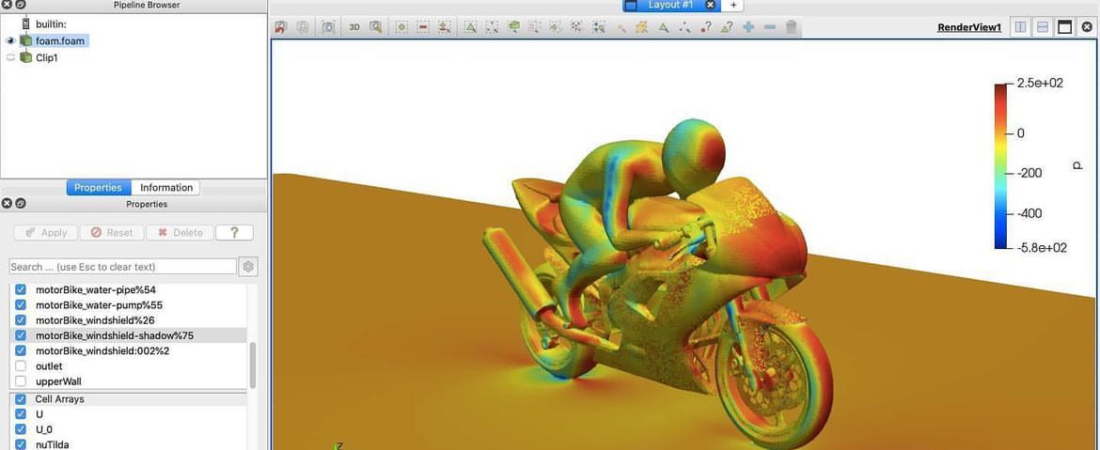Screen dimensions: 1100x450
Task: Float the Properties panel
Action: pos(20,204)
